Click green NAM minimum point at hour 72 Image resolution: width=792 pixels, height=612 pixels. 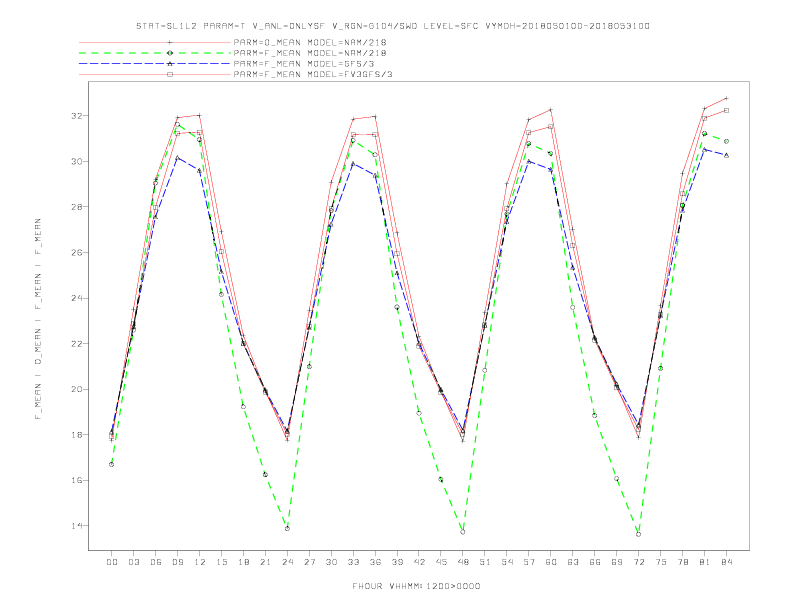638,534
